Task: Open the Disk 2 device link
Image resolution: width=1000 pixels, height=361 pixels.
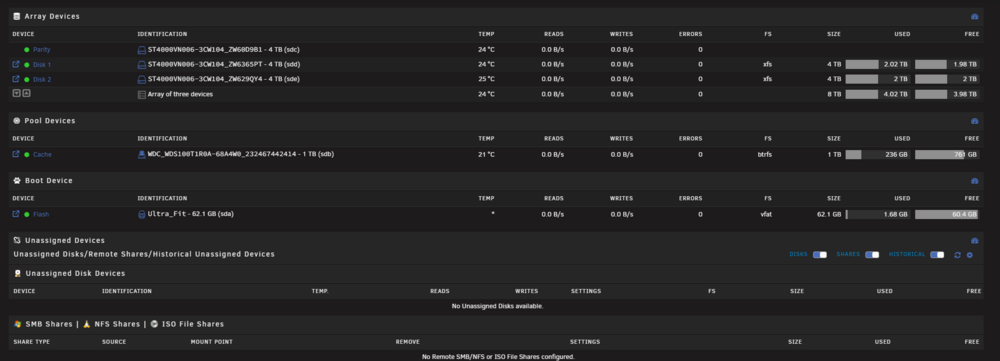Action: pos(42,79)
